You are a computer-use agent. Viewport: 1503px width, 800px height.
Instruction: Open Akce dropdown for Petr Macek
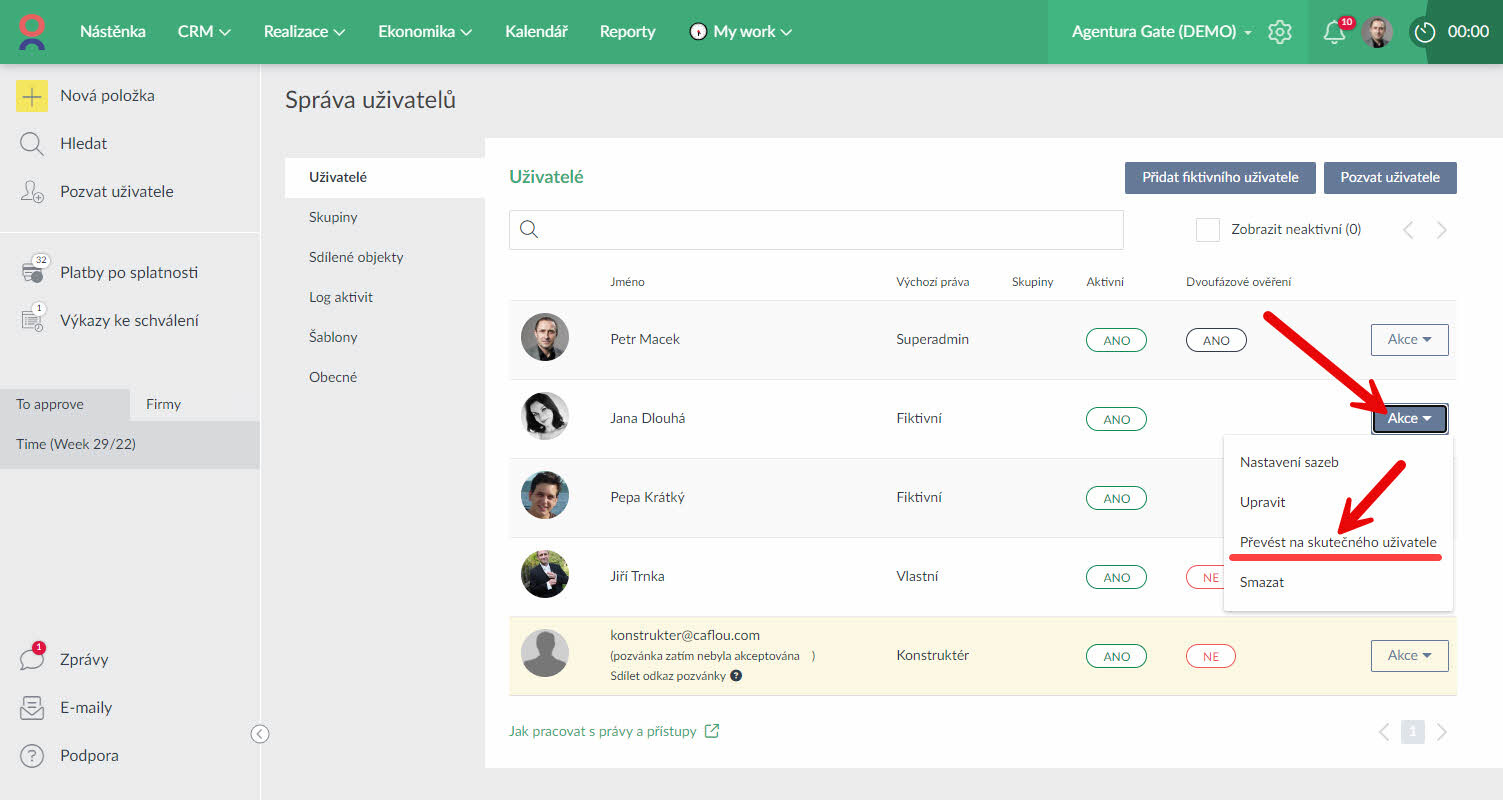pos(1409,340)
